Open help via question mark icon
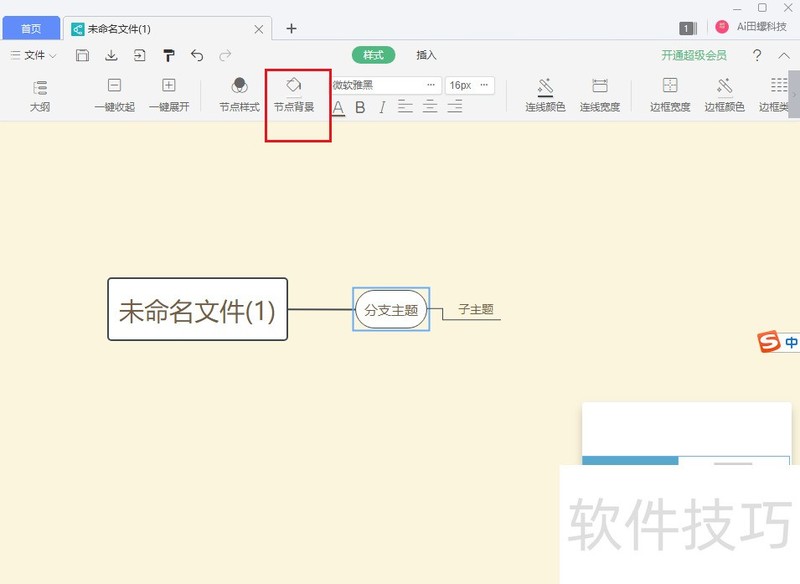 (757, 55)
